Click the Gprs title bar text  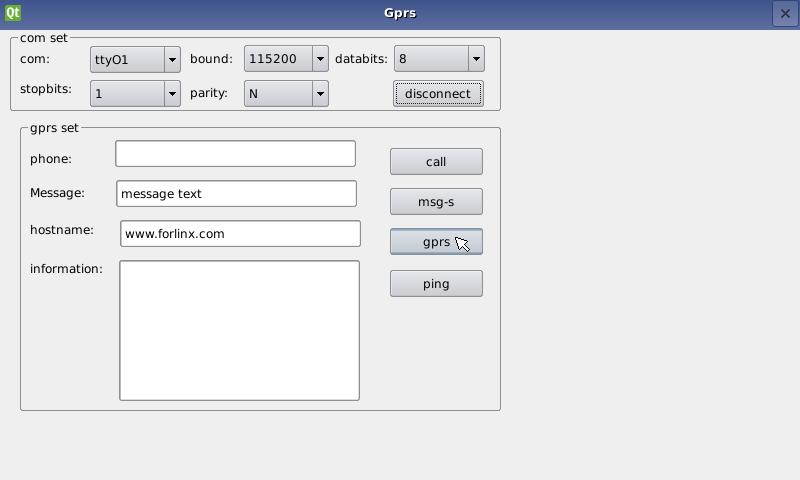point(400,13)
